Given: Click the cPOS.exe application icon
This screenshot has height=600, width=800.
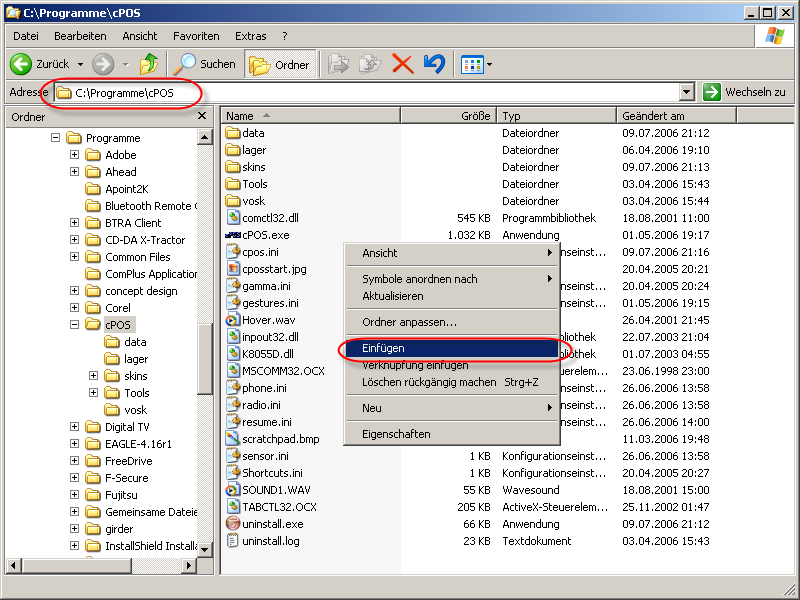Looking at the screenshot, I should click(x=233, y=235).
